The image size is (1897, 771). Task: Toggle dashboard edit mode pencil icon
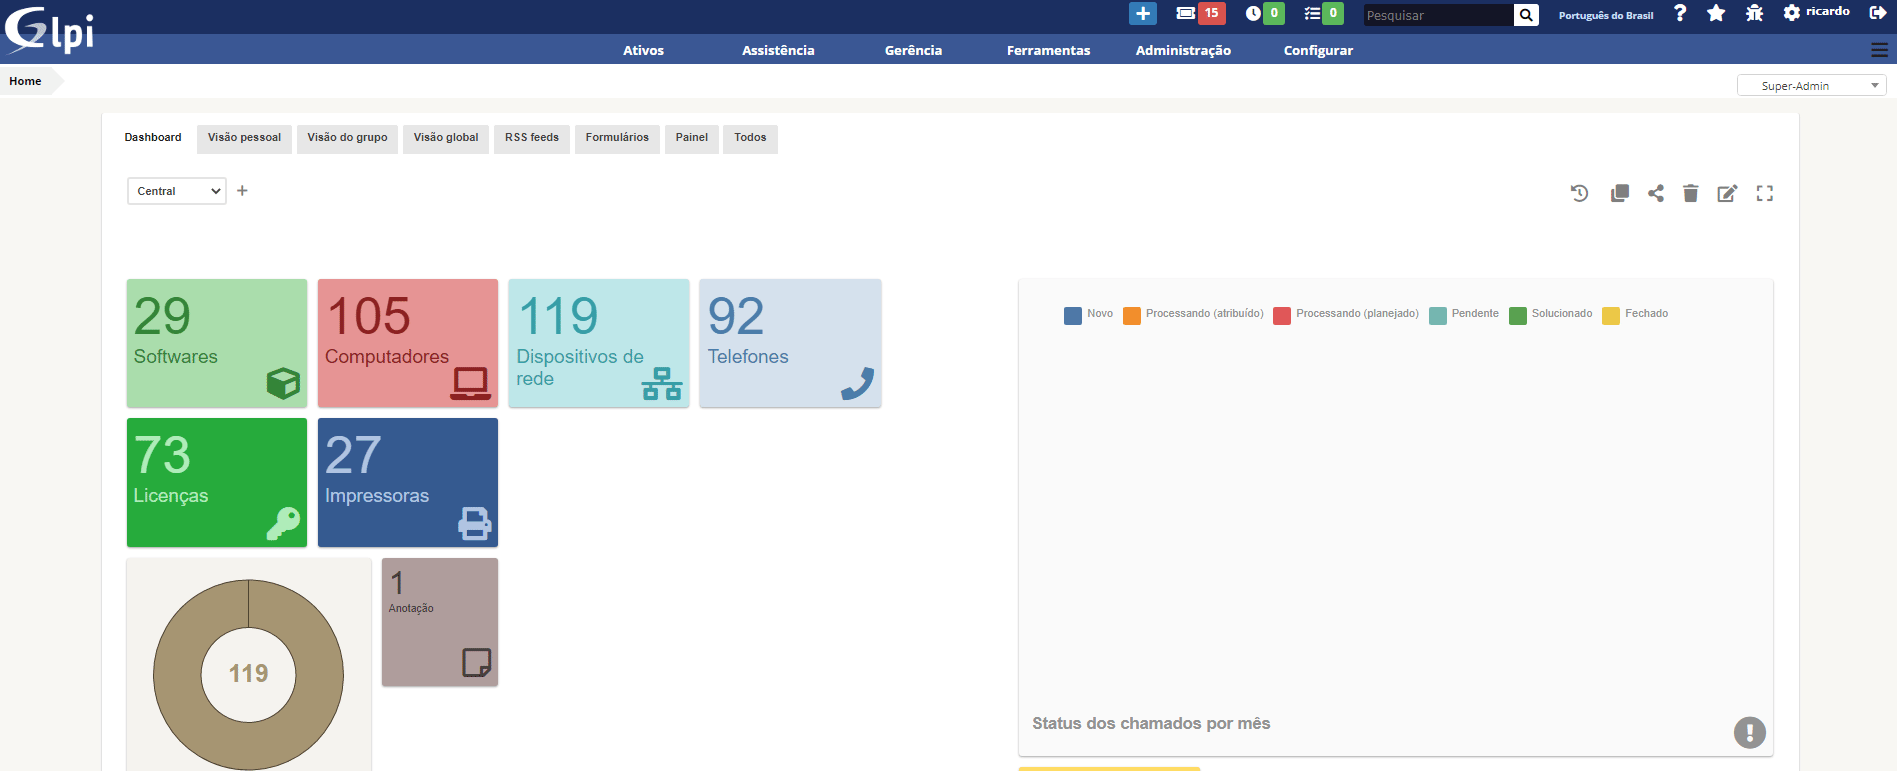[1727, 193]
